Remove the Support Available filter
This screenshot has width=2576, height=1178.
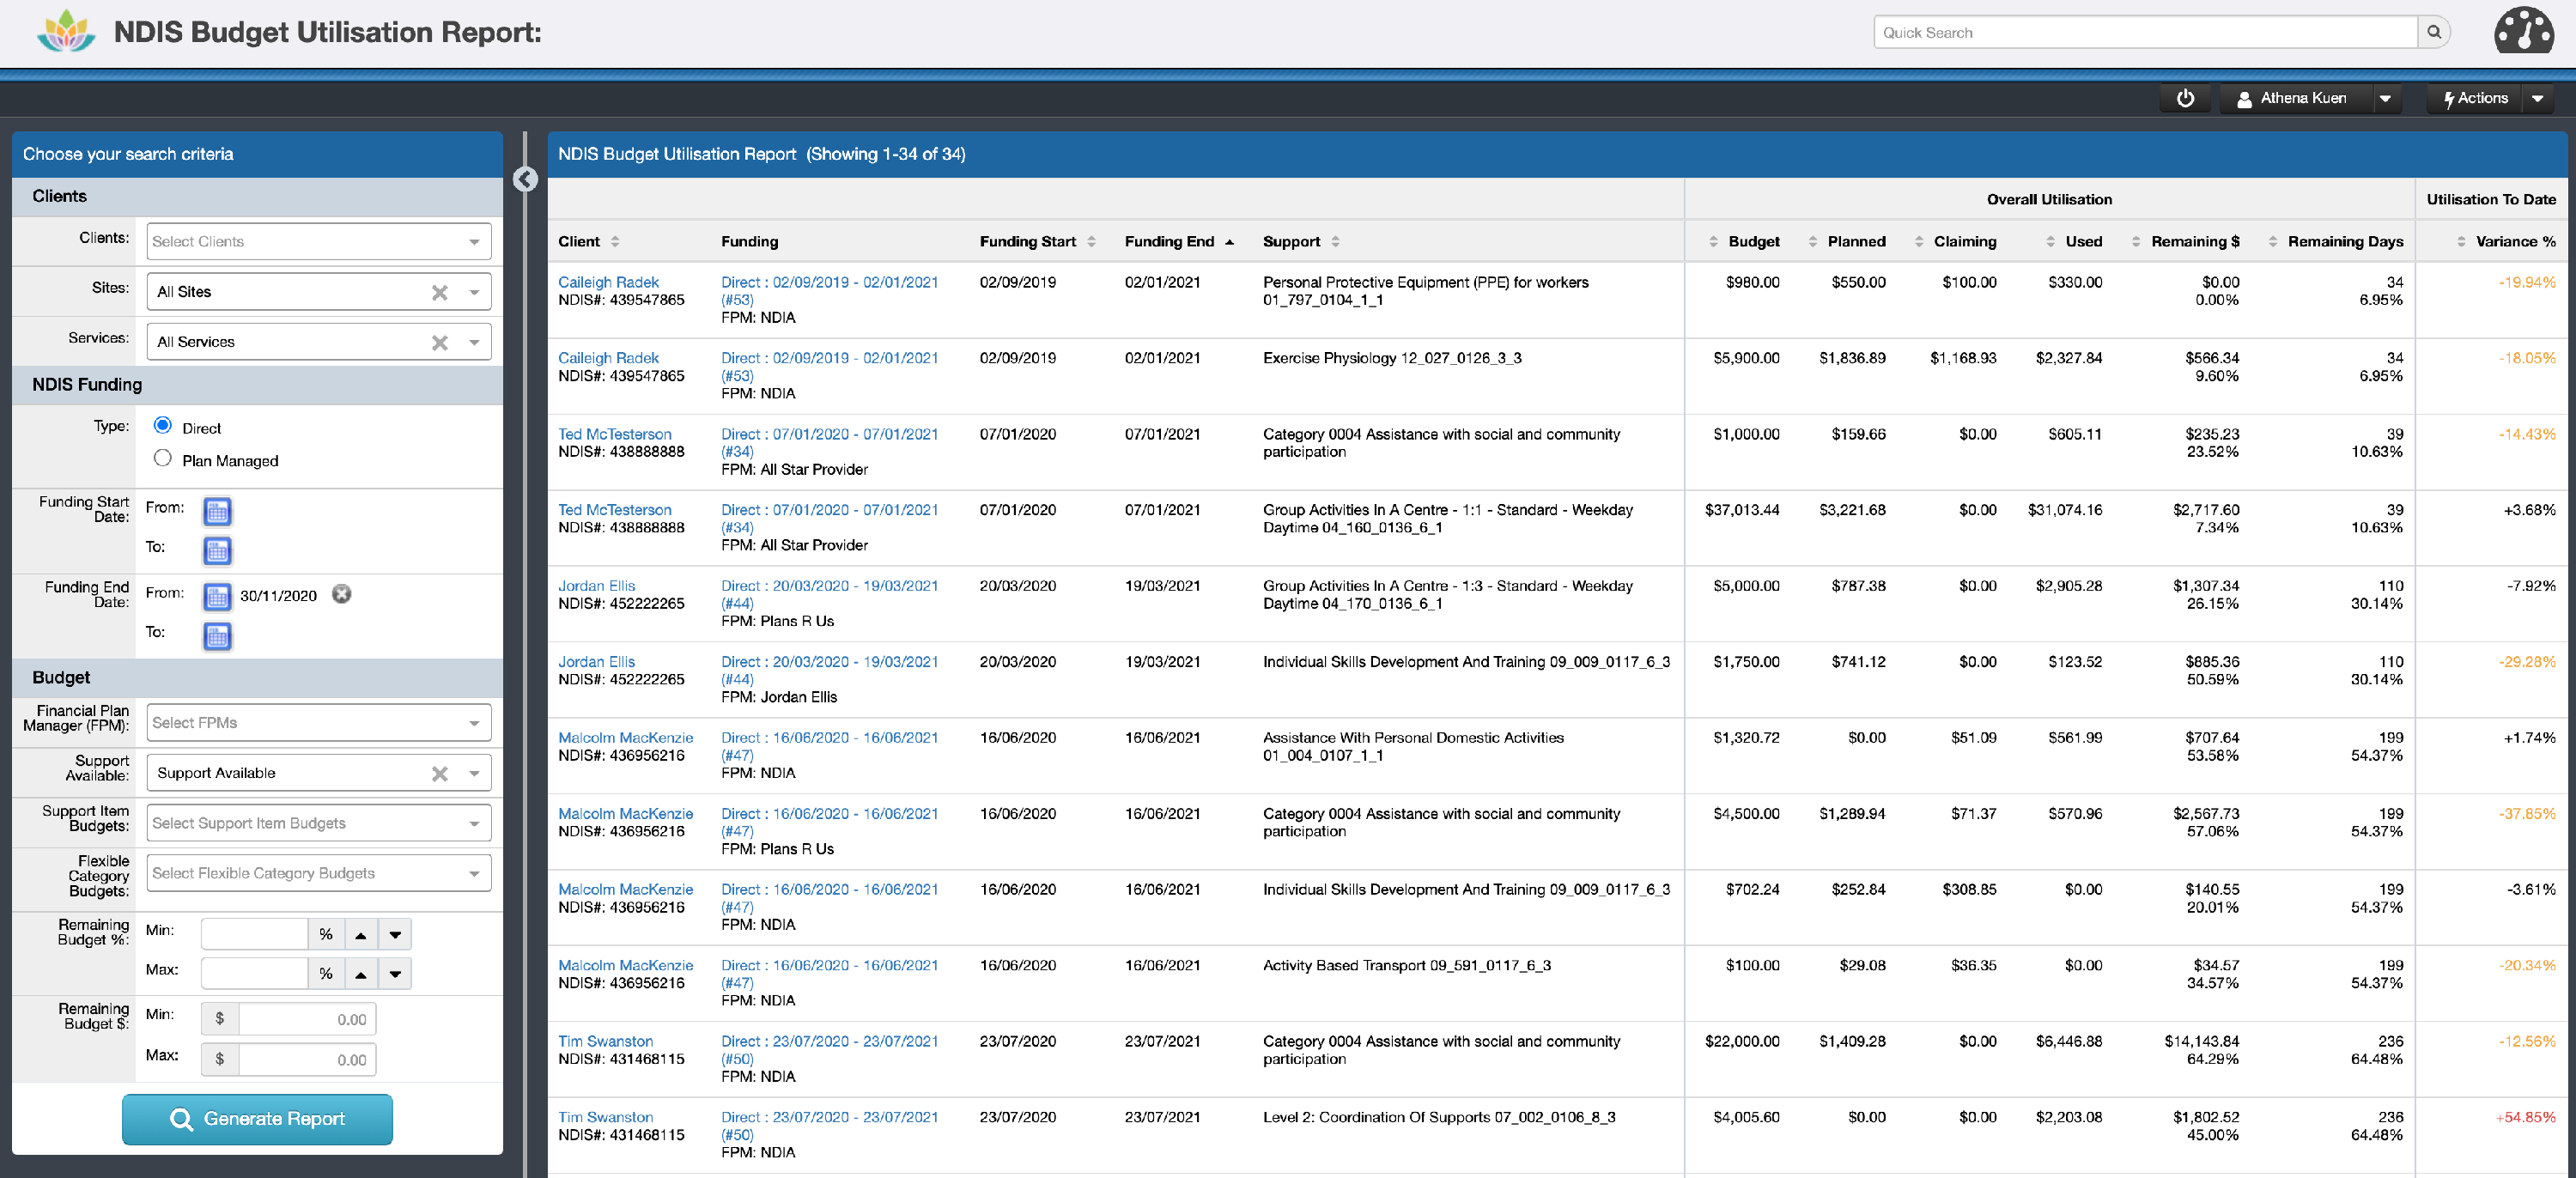(x=439, y=773)
